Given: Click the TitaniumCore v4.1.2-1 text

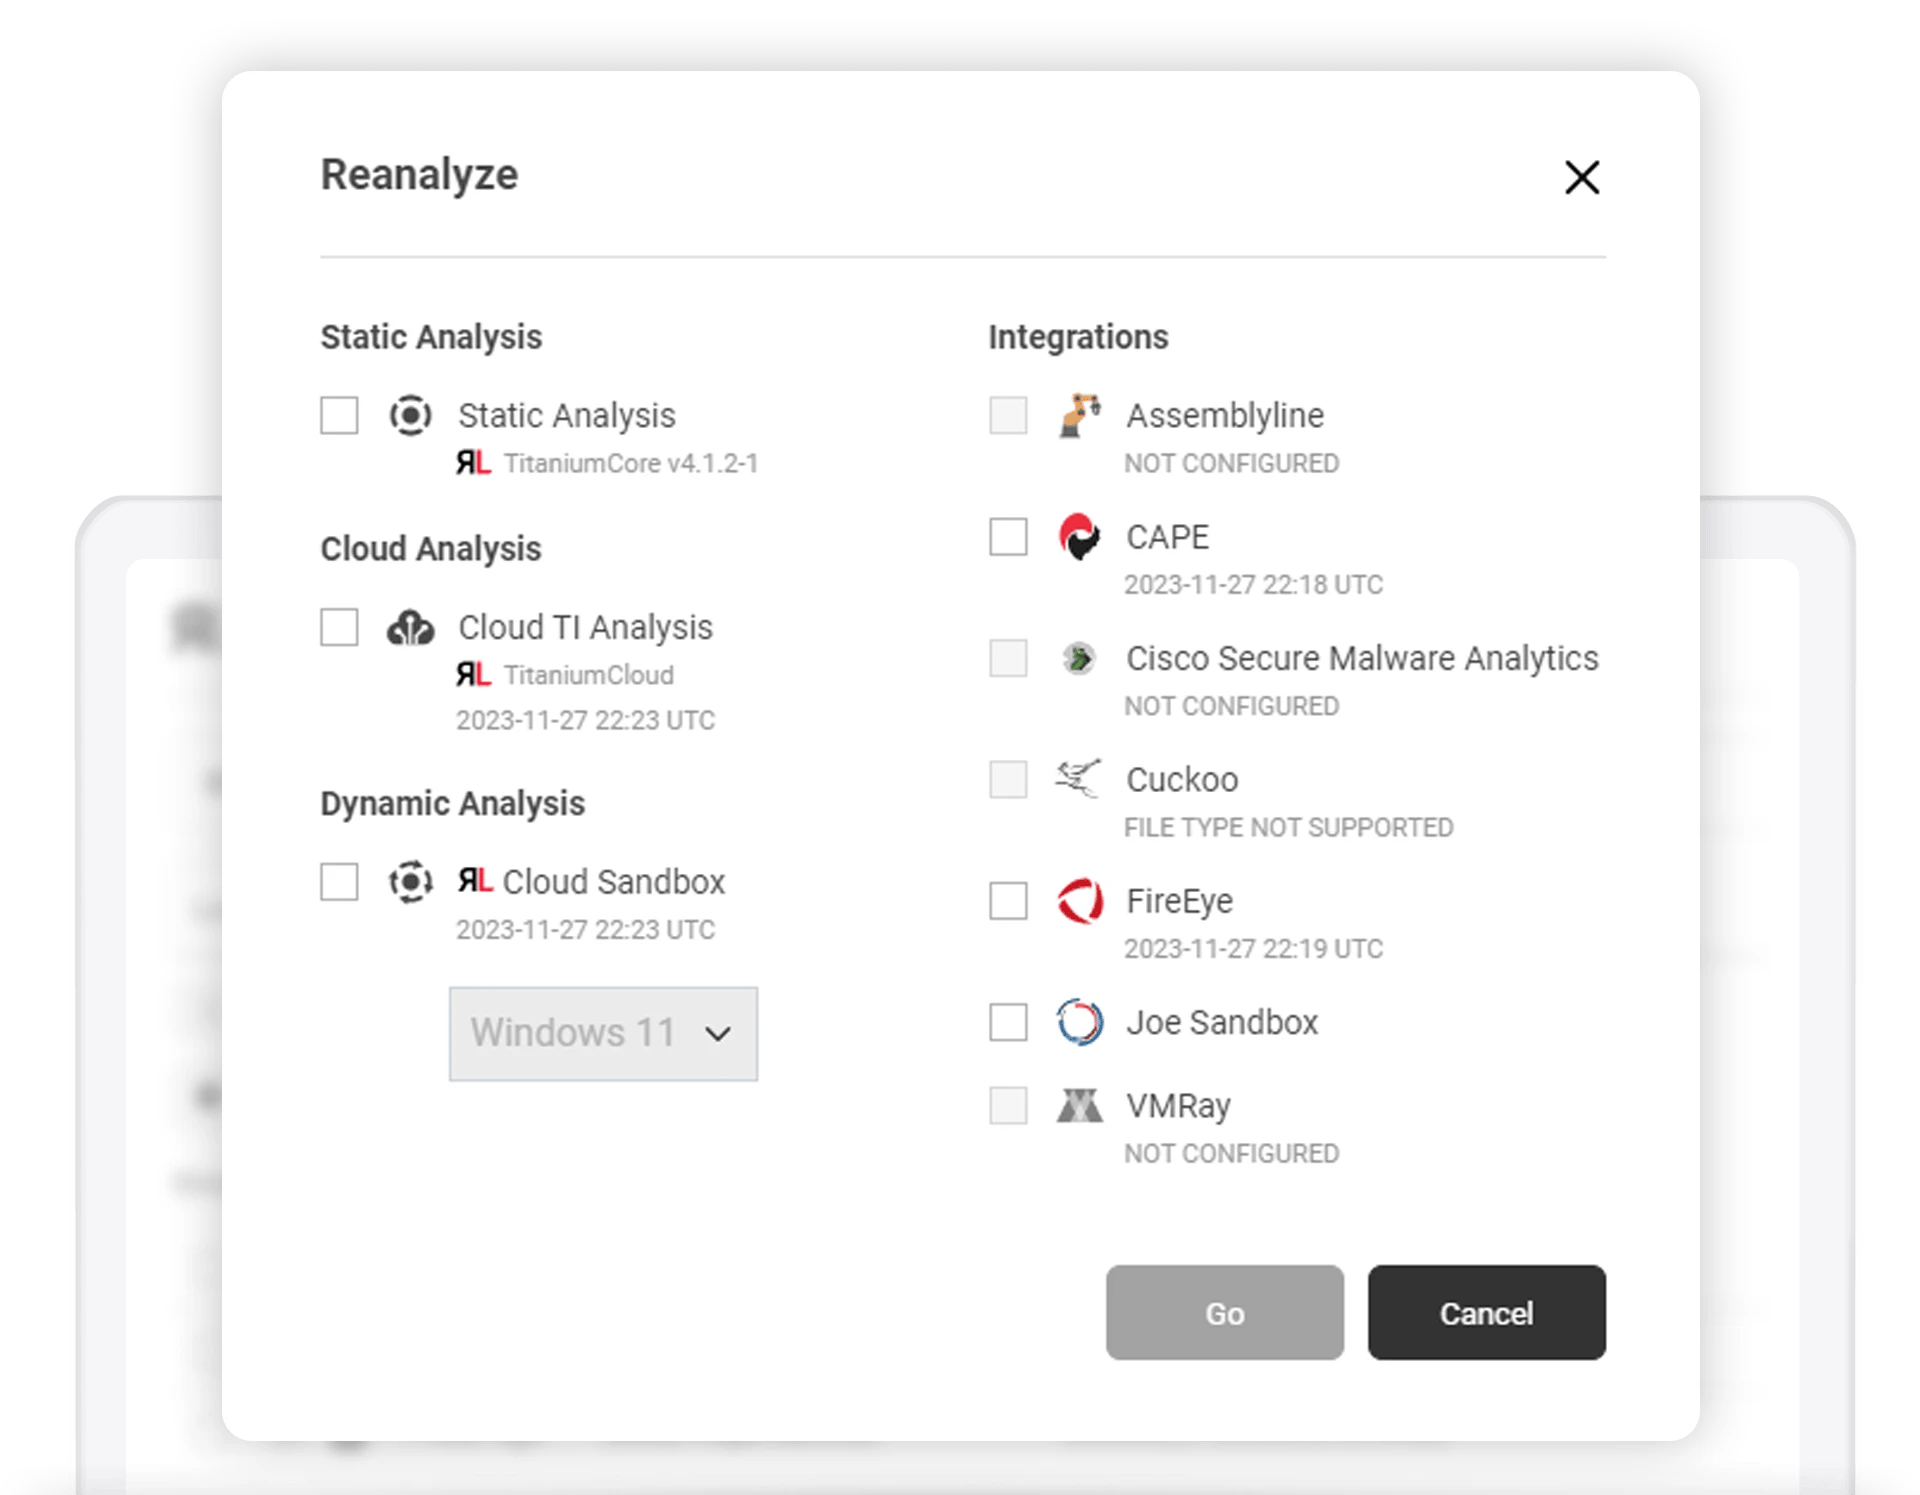Looking at the screenshot, I should [x=631, y=464].
